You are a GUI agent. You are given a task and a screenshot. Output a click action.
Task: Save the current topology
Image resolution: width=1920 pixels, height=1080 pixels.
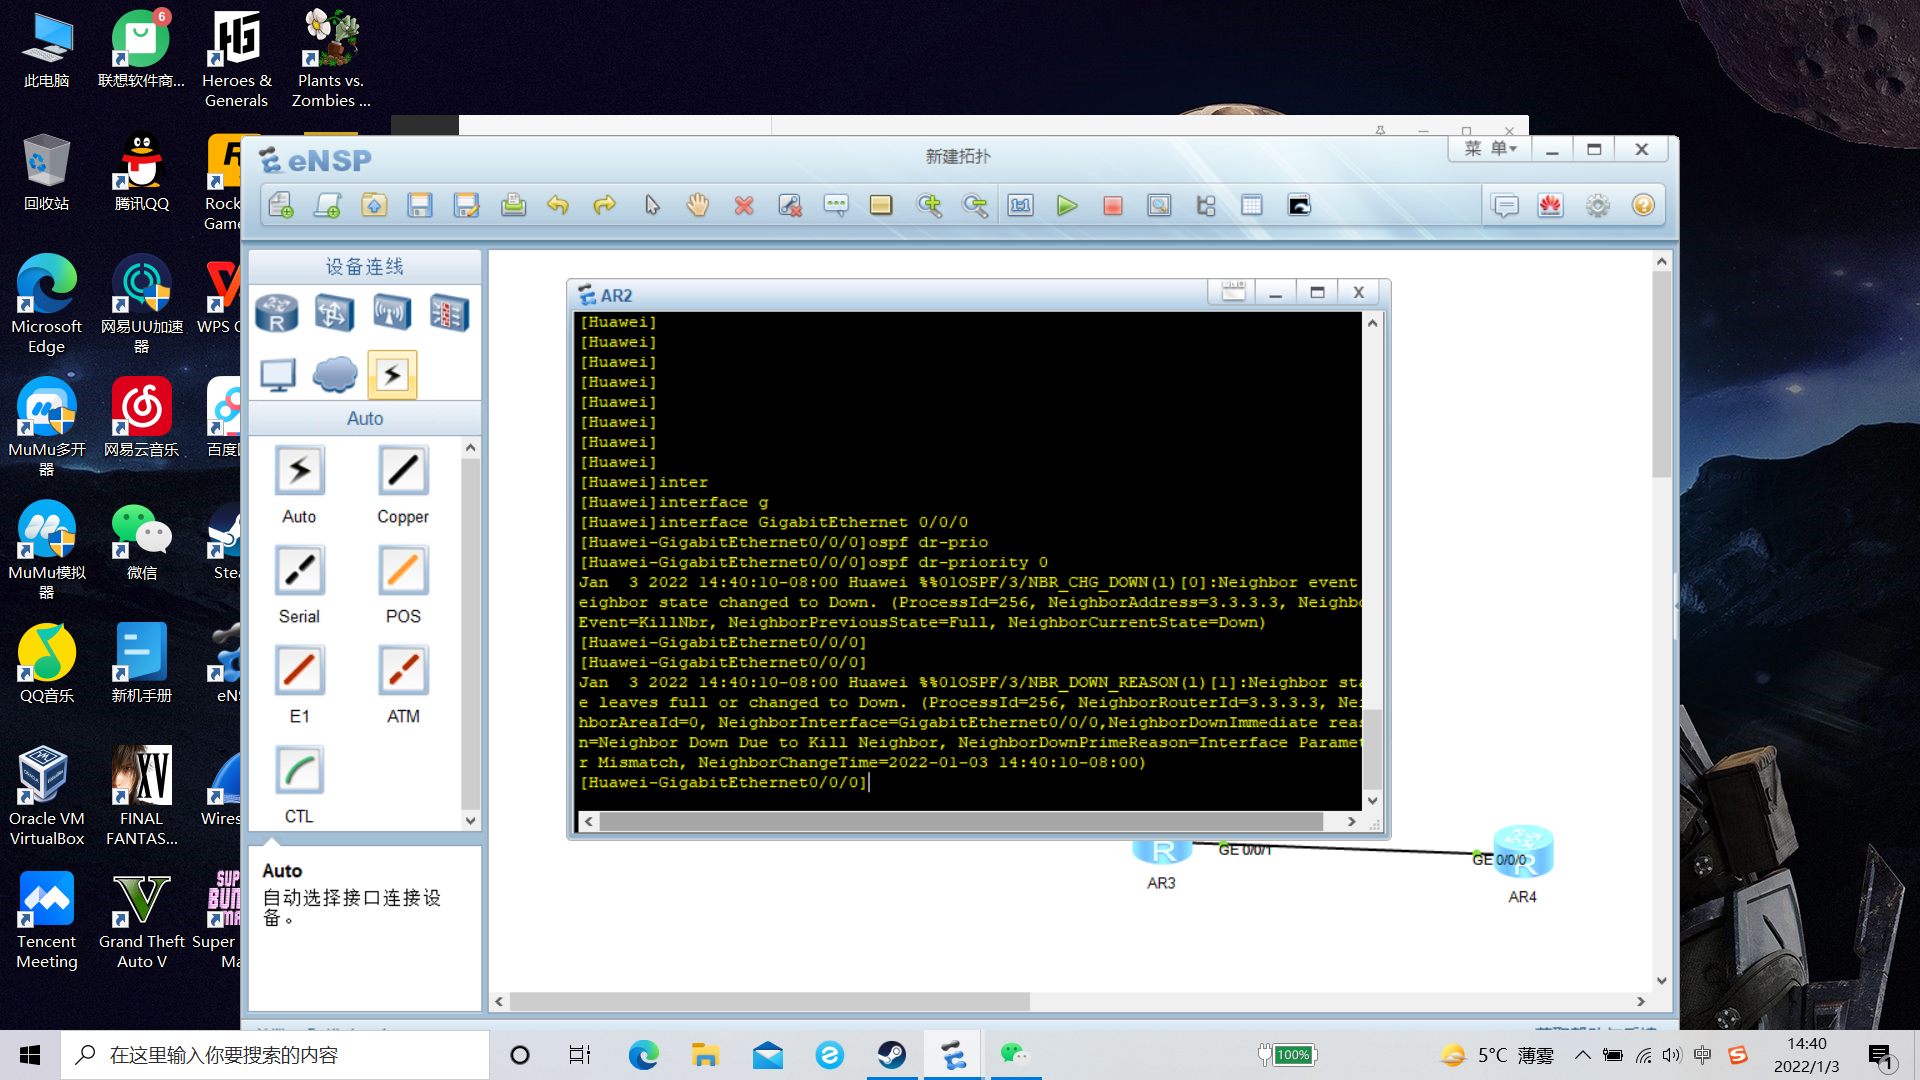420,206
